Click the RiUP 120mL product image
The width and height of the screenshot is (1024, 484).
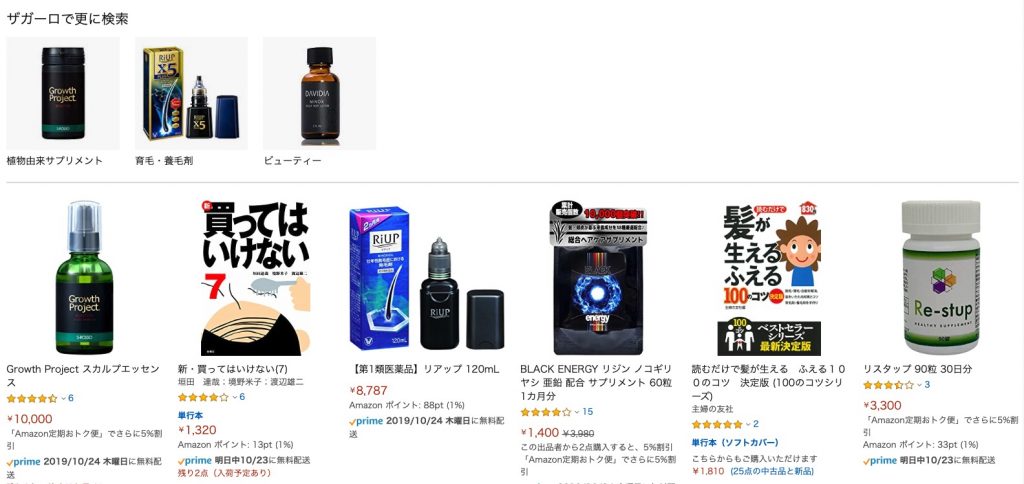point(426,278)
